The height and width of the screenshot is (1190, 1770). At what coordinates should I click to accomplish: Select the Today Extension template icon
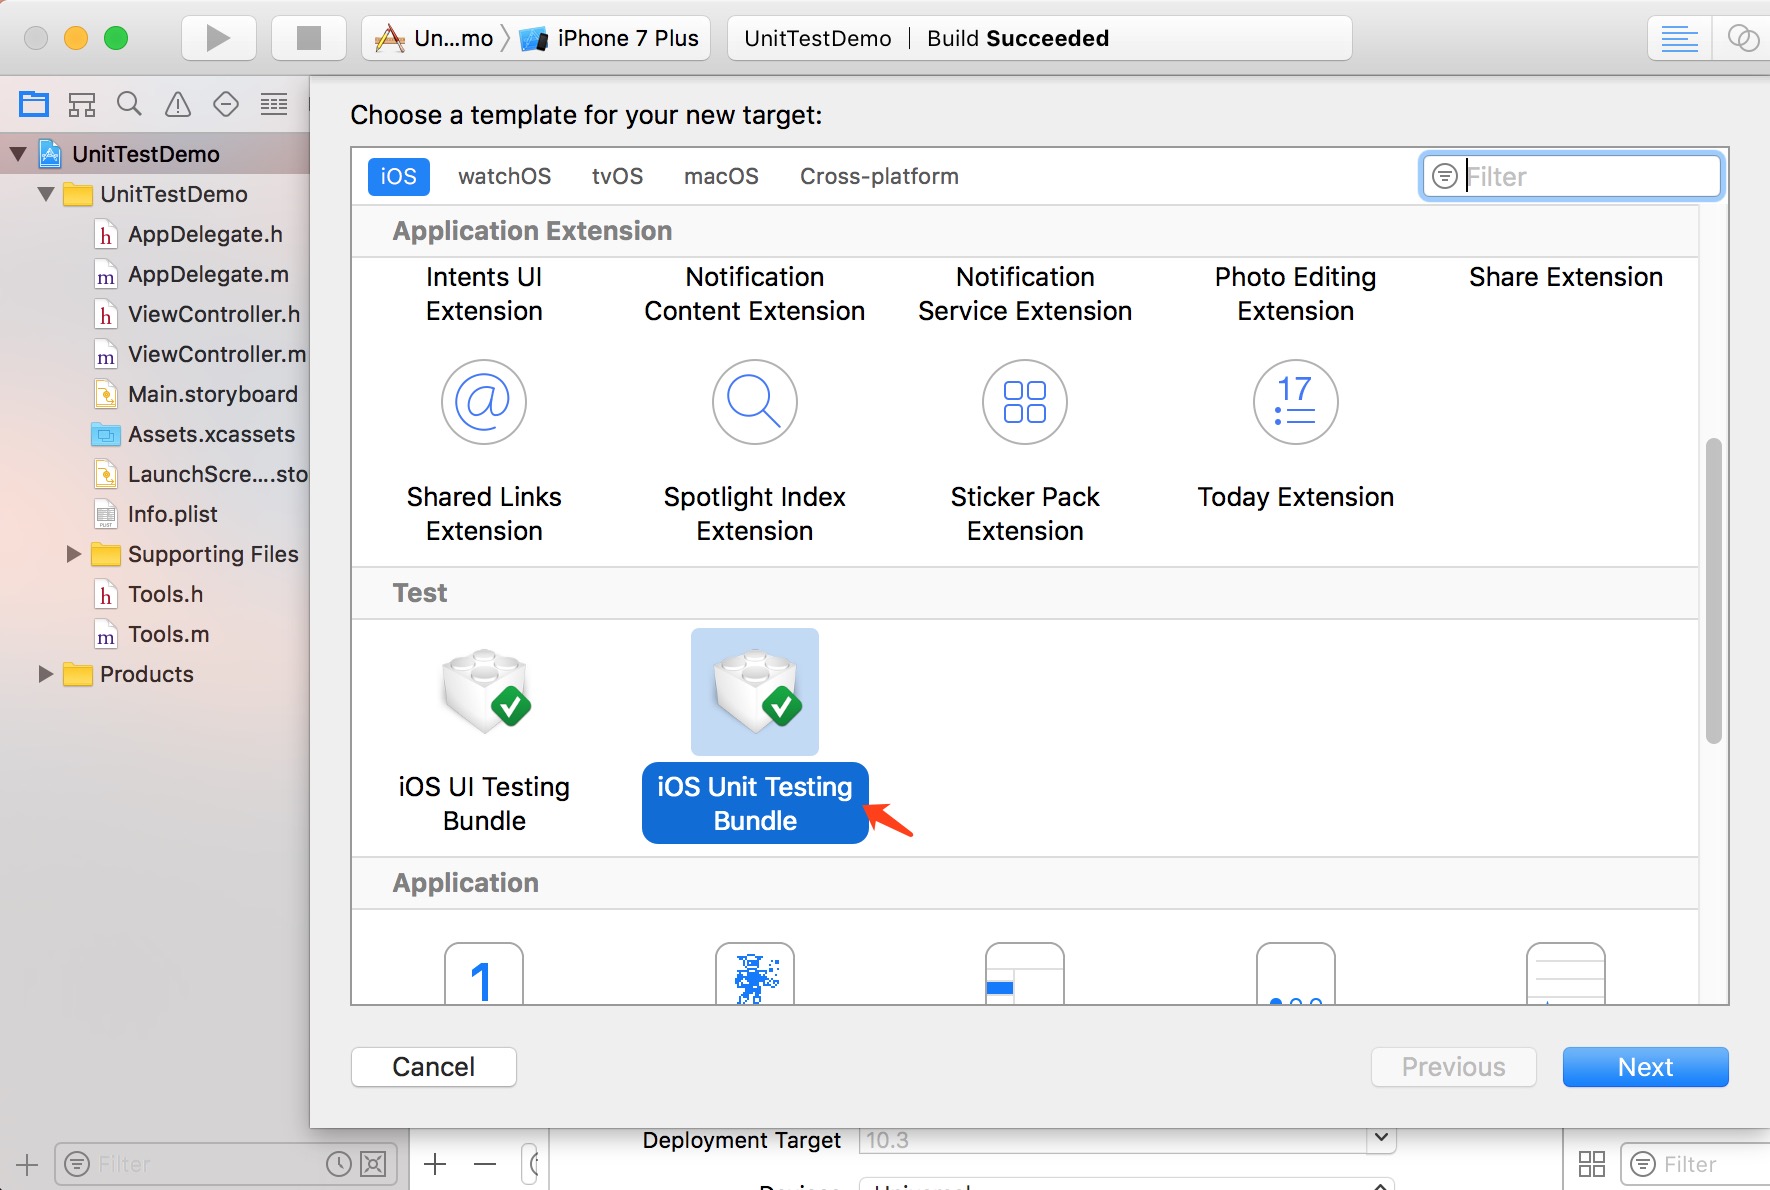[1296, 402]
